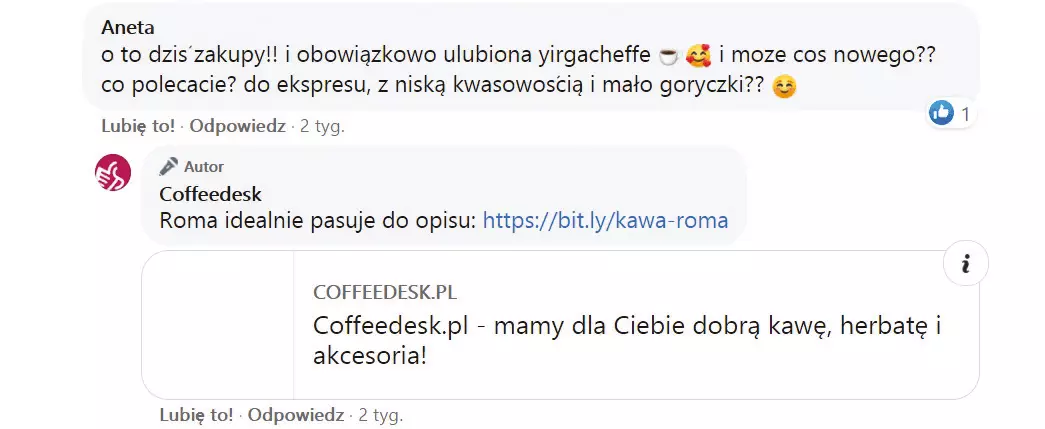Click the blue thumbs-up reaction icon
The width and height of the screenshot is (1045, 429).
point(941,114)
